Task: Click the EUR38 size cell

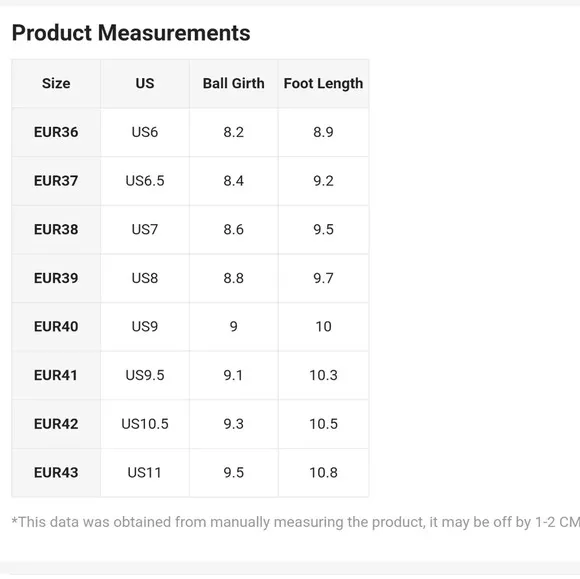Action: 56,229
